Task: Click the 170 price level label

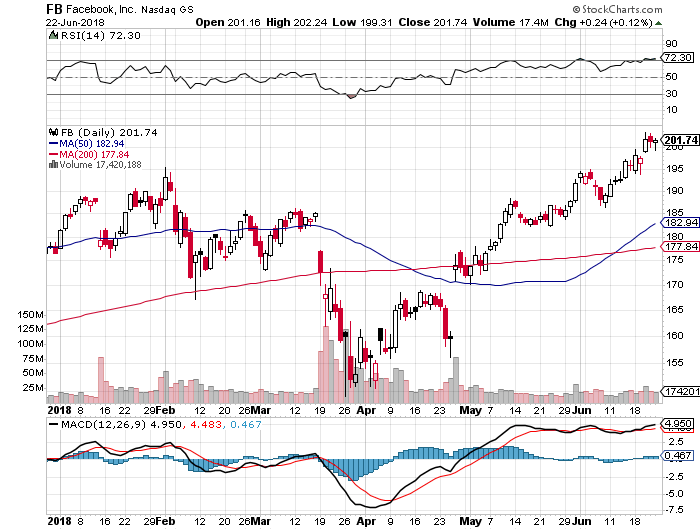Action: coord(674,284)
